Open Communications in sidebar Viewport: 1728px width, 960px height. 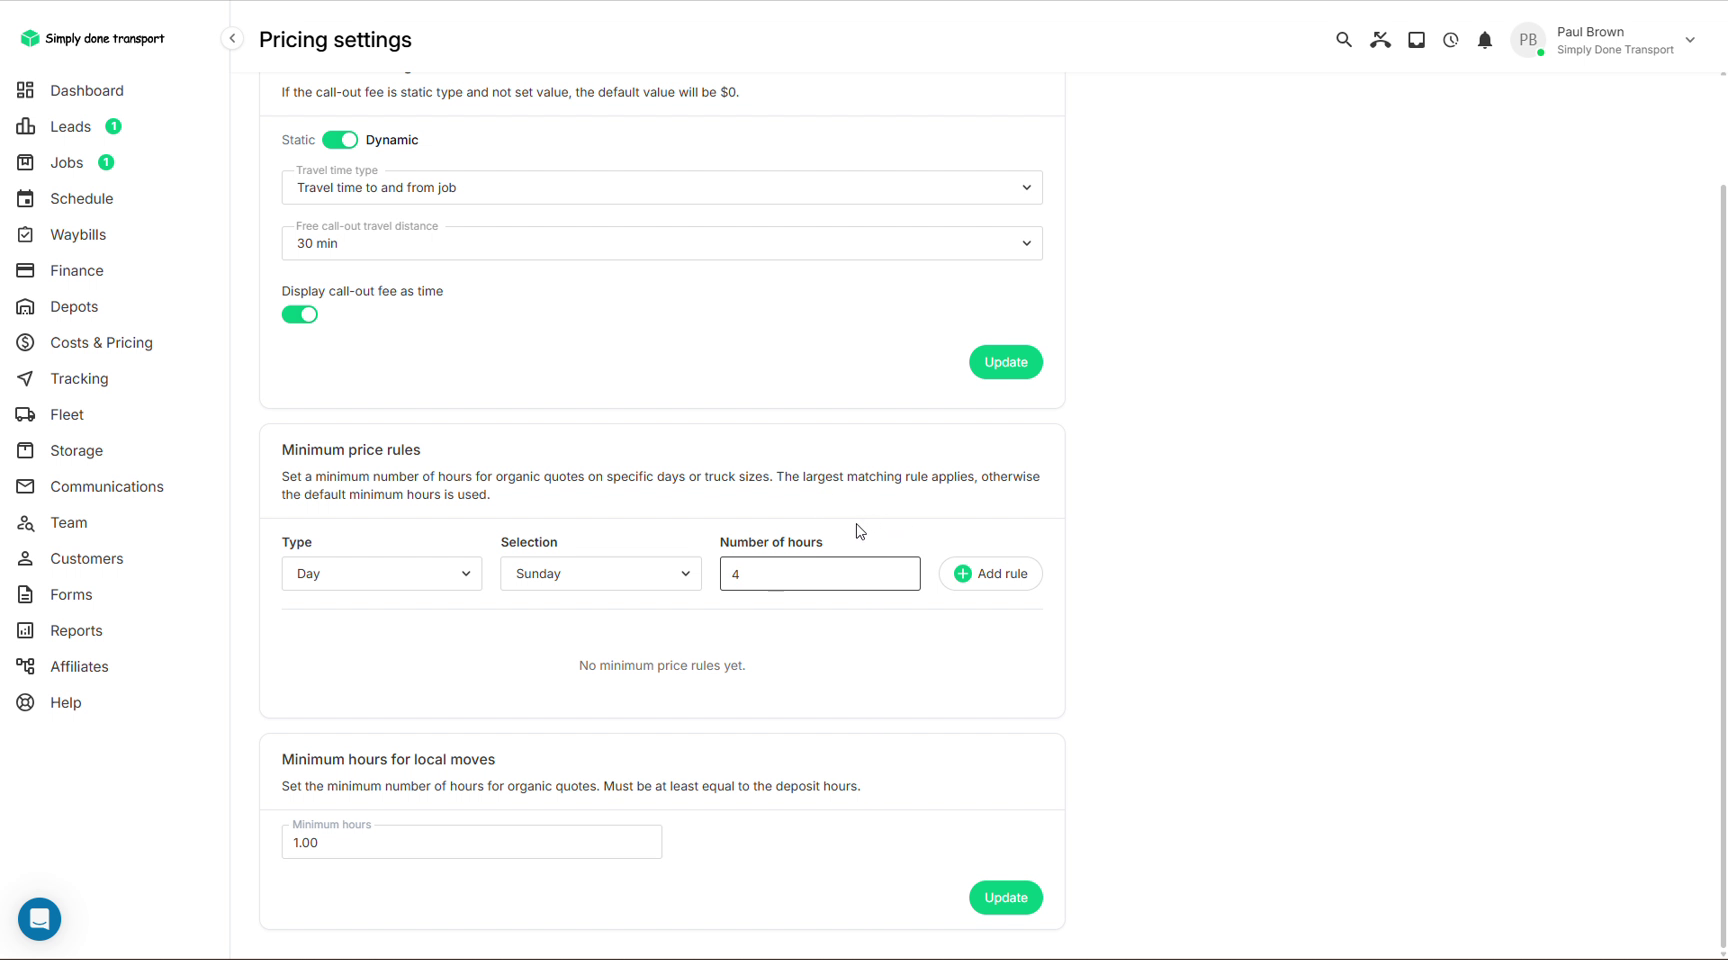106,486
